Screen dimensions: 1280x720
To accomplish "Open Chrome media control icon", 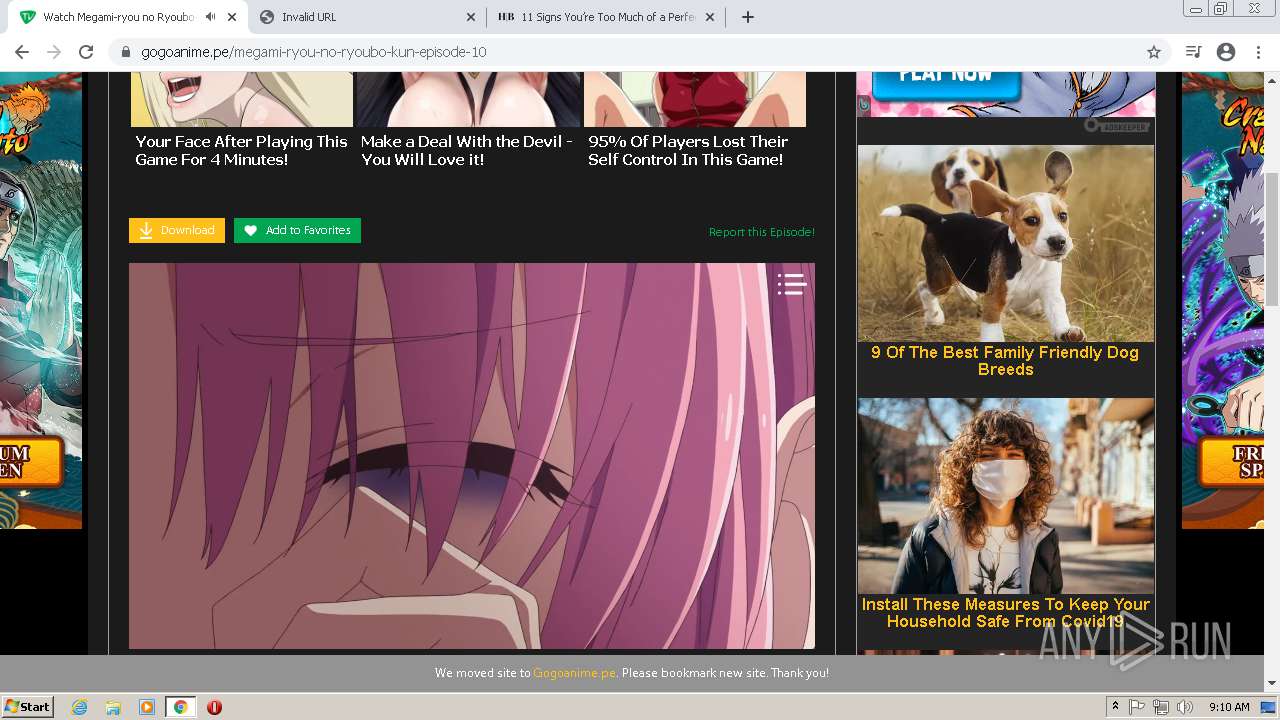I will pyautogui.click(x=1193, y=52).
